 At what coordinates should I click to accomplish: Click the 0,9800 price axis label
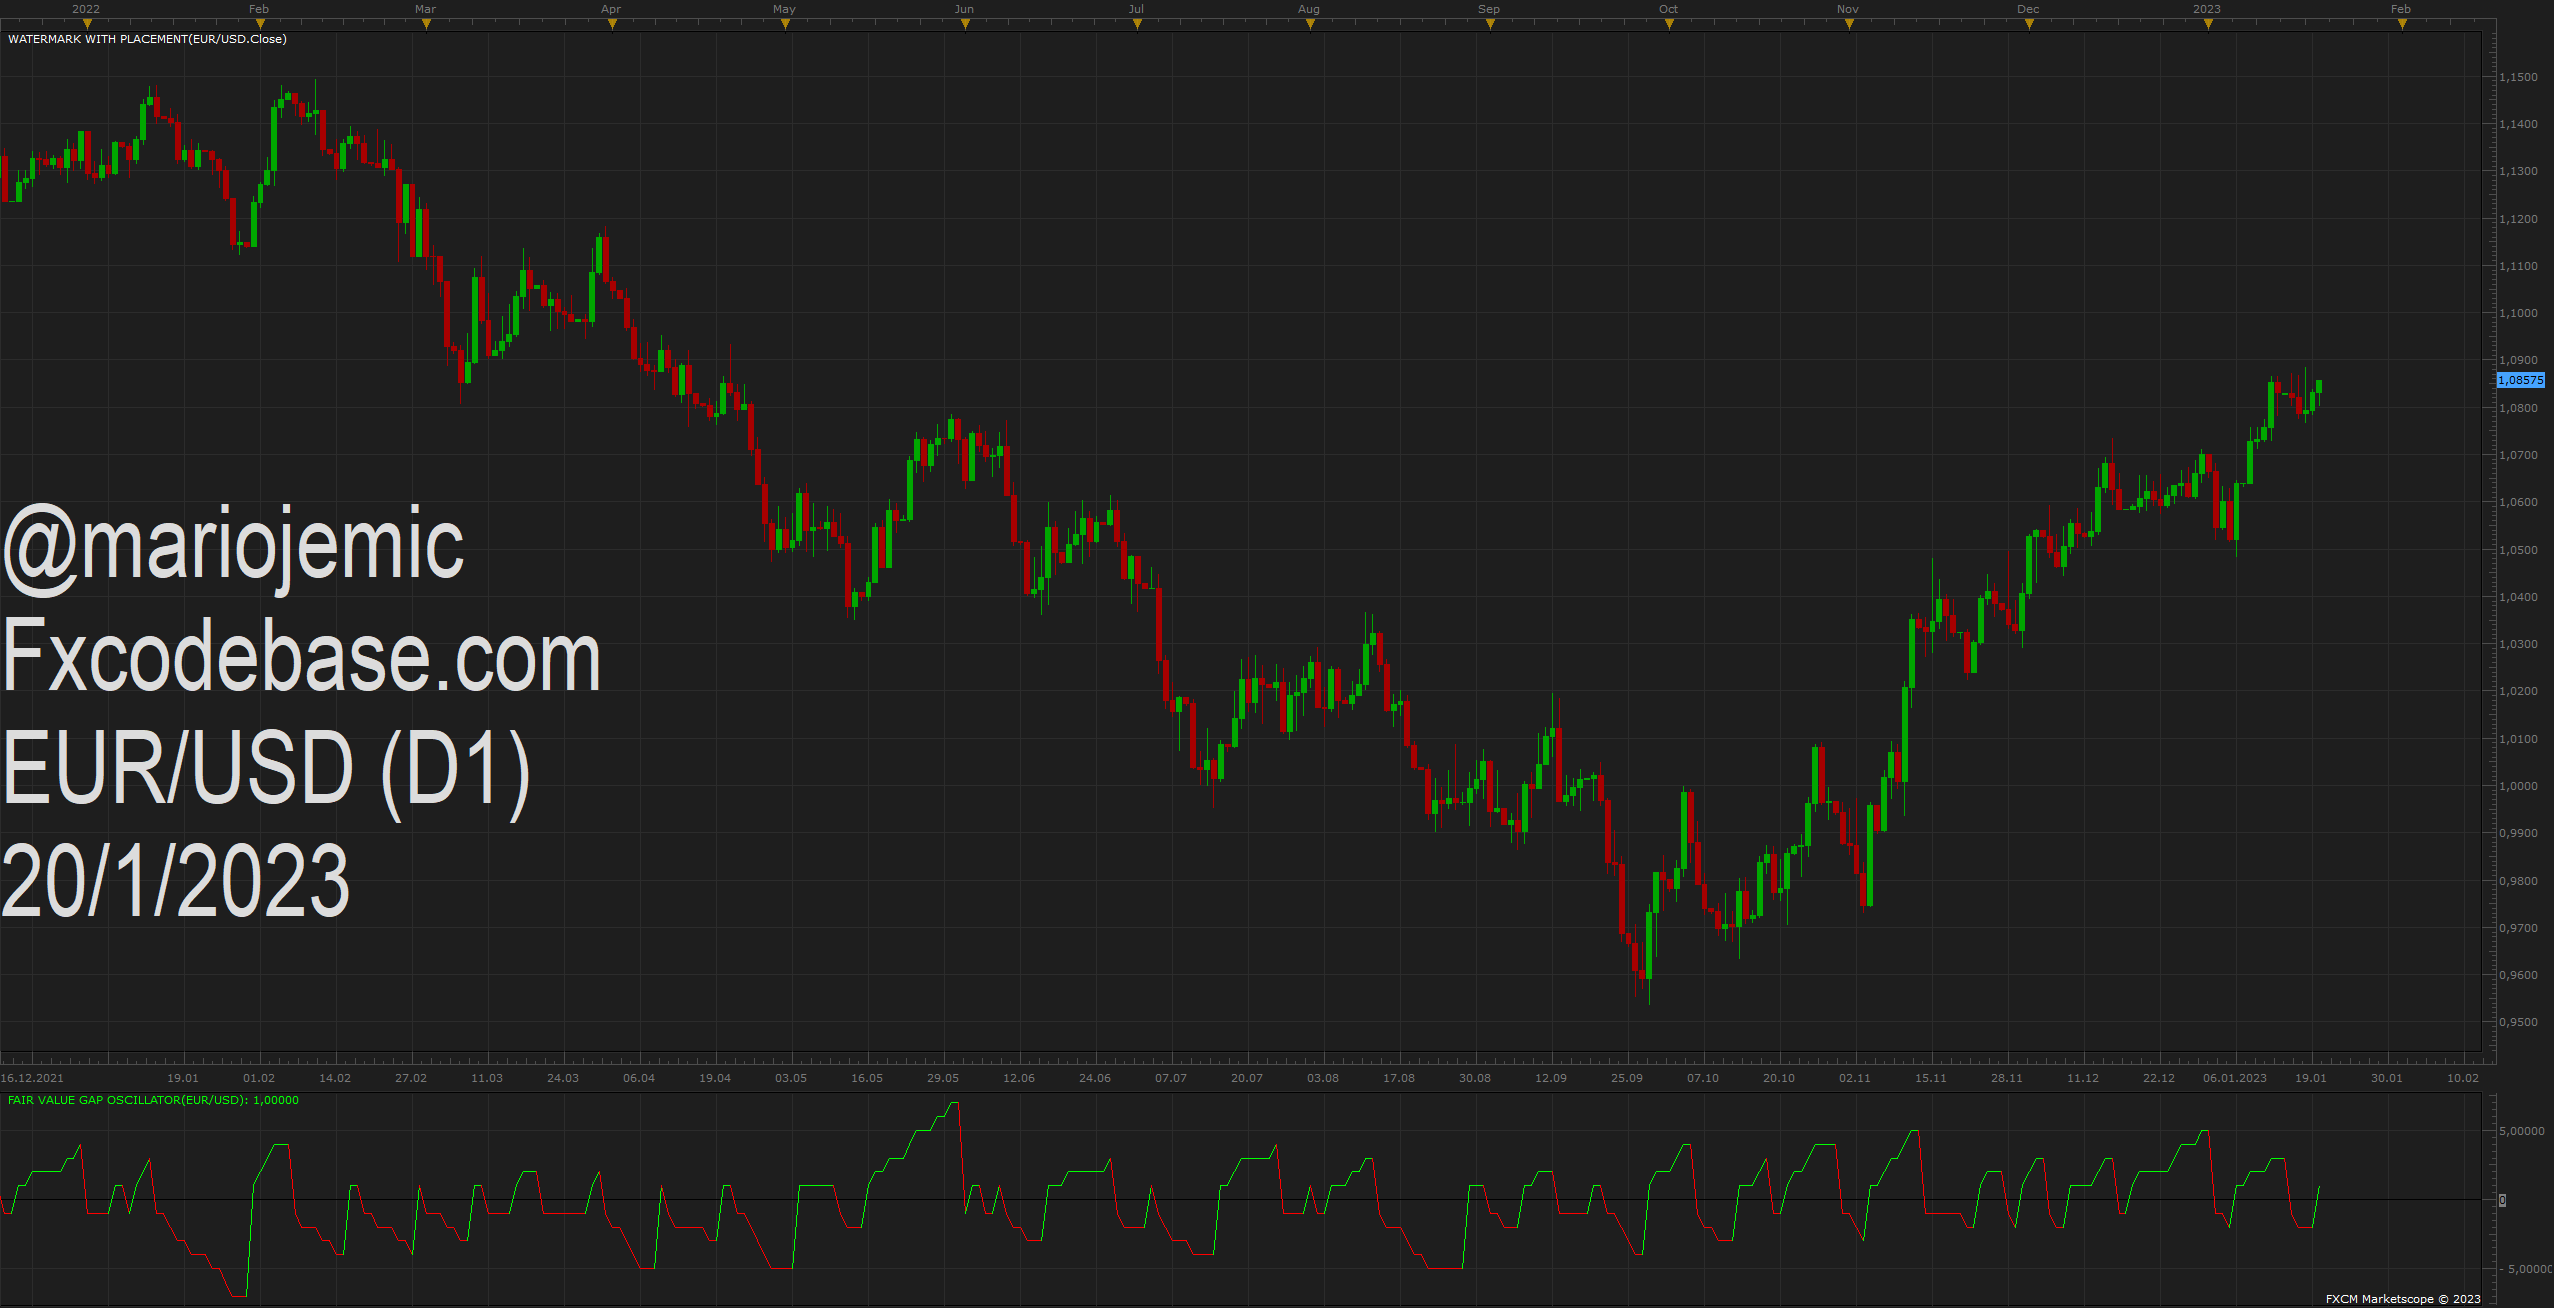coord(2518,881)
